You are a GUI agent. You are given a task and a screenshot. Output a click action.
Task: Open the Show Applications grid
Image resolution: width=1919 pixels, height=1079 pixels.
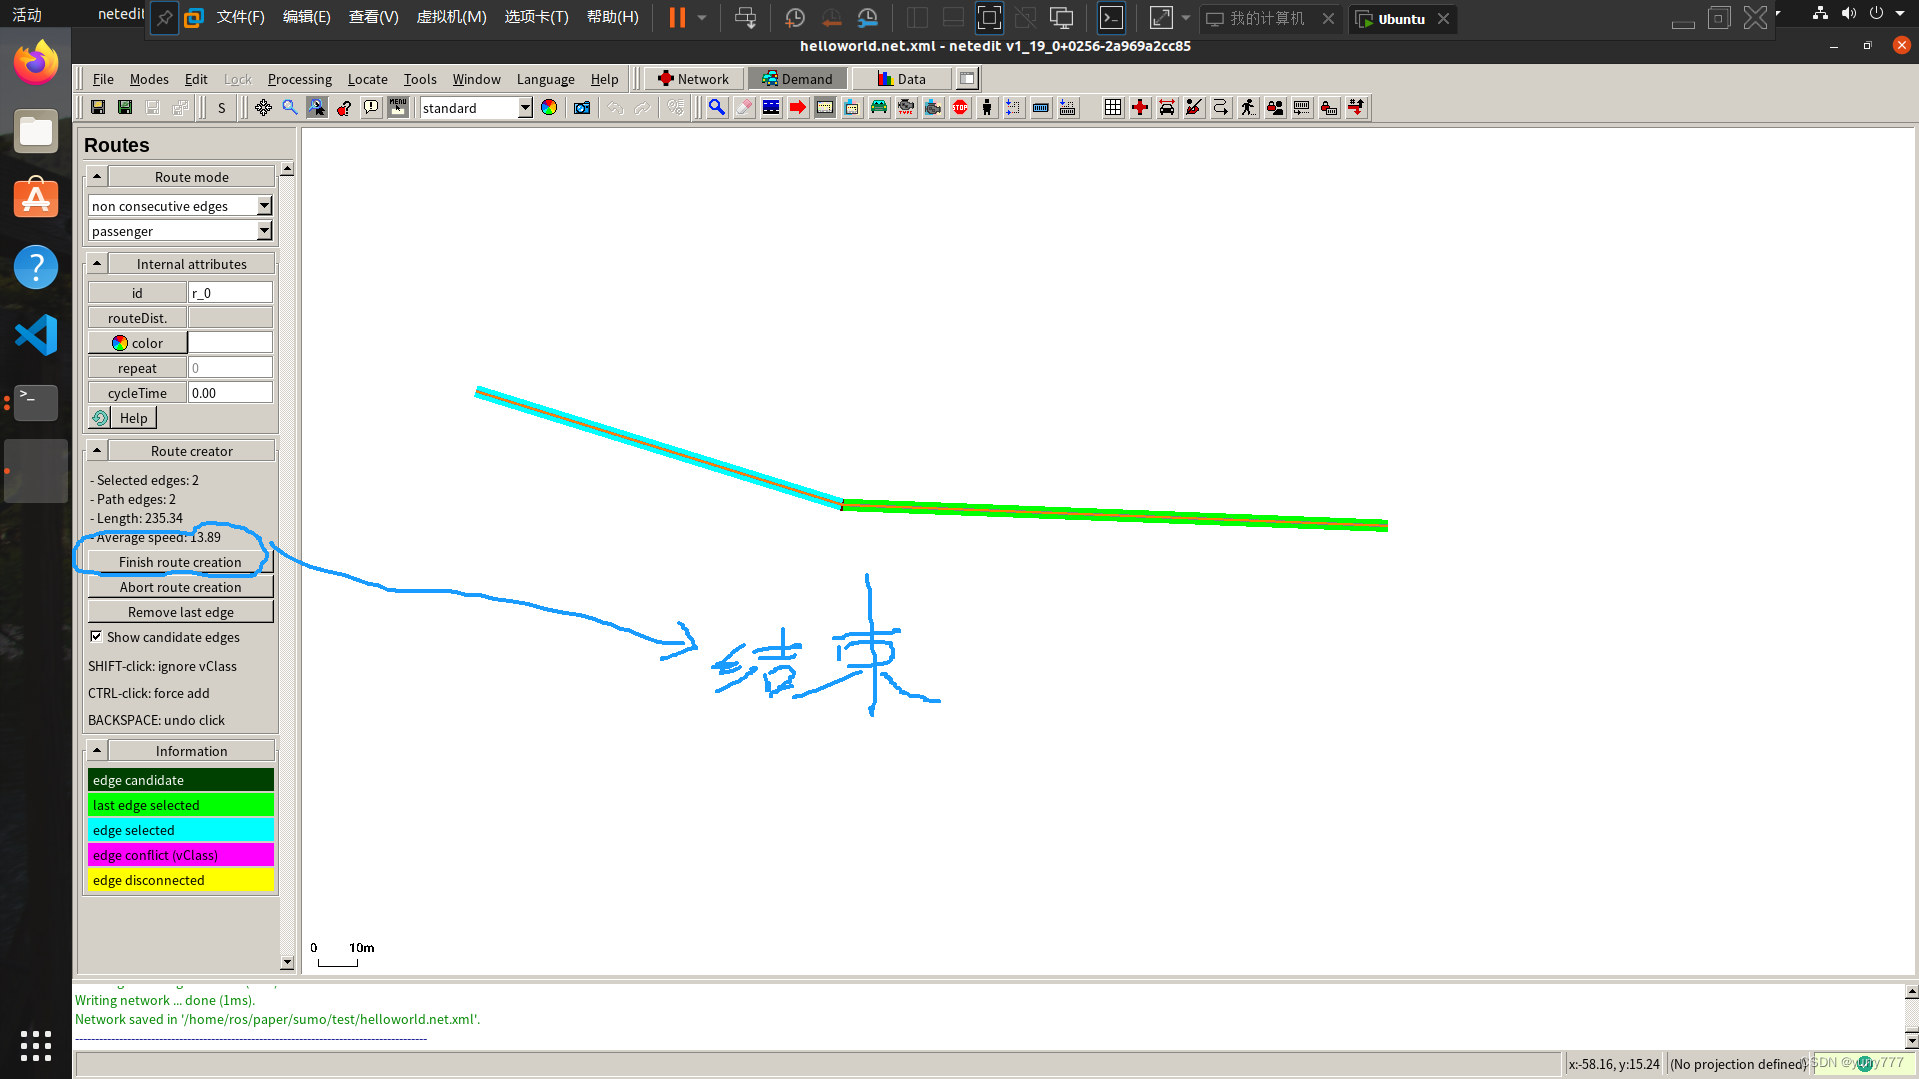pos(36,1045)
